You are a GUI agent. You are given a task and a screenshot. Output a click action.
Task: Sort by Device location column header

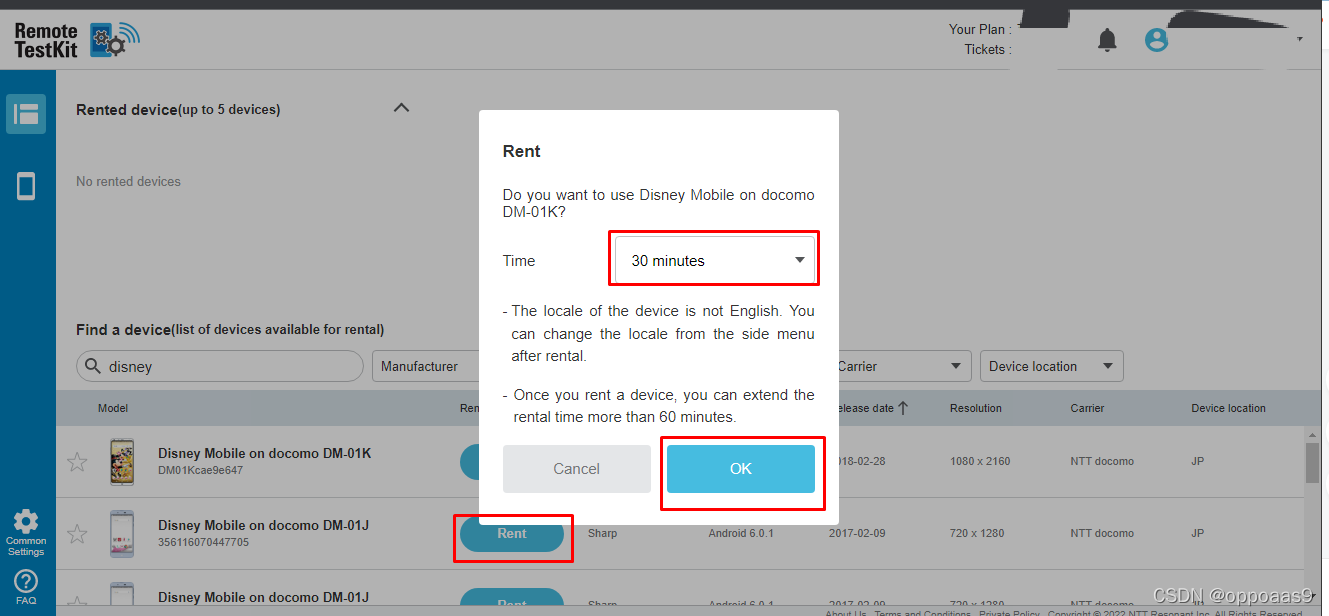click(x=1228, y=408)
